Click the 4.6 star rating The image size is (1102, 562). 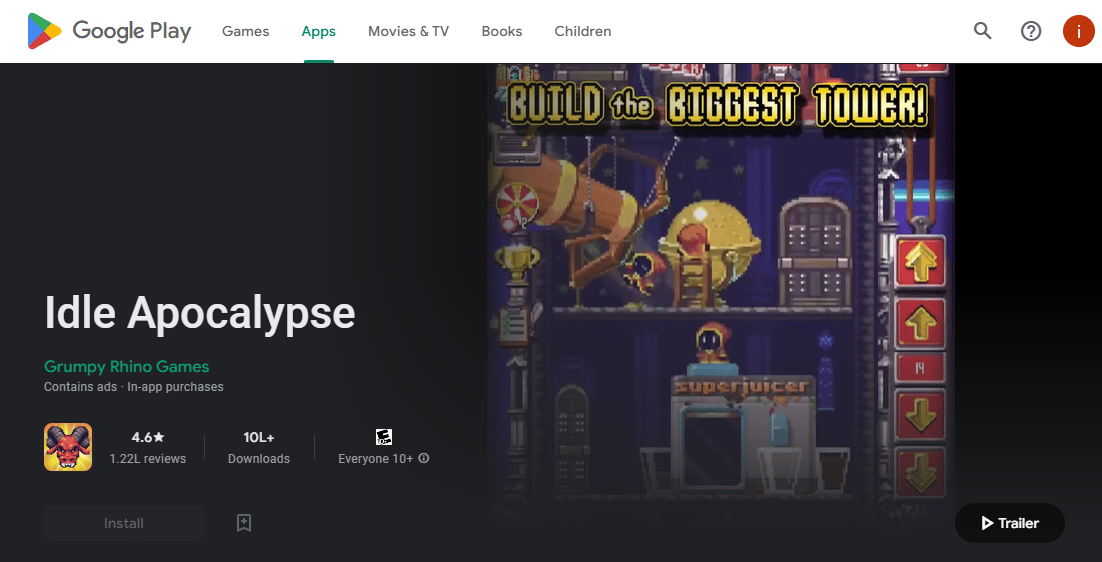pos(148,437)
